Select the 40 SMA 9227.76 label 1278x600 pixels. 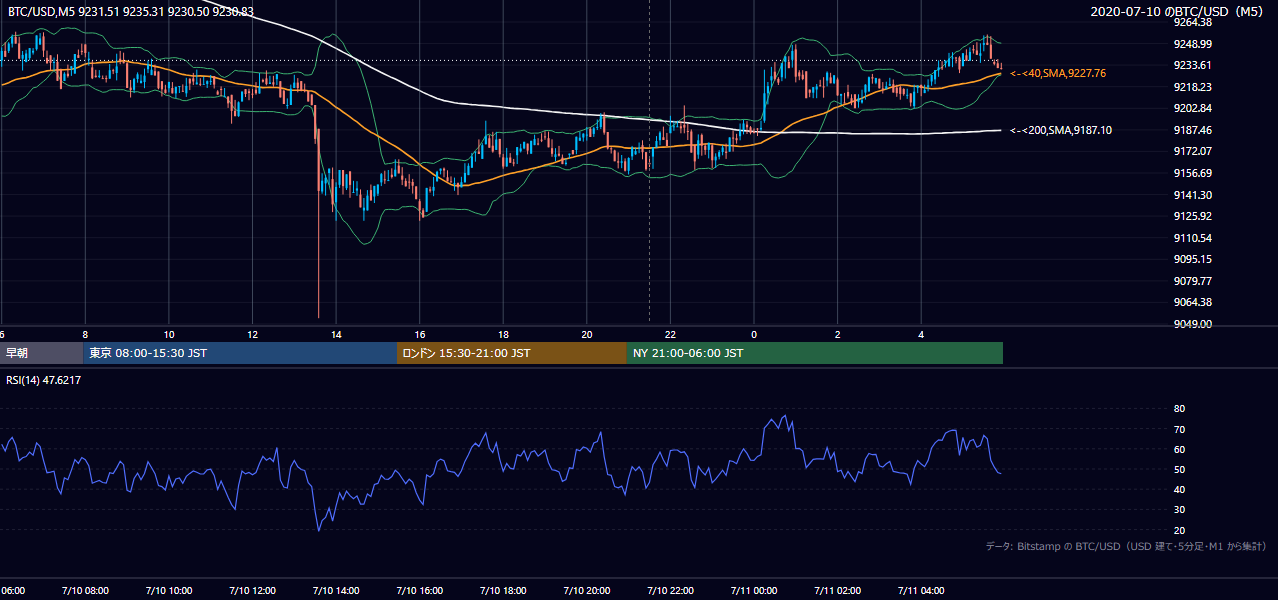1058,74
